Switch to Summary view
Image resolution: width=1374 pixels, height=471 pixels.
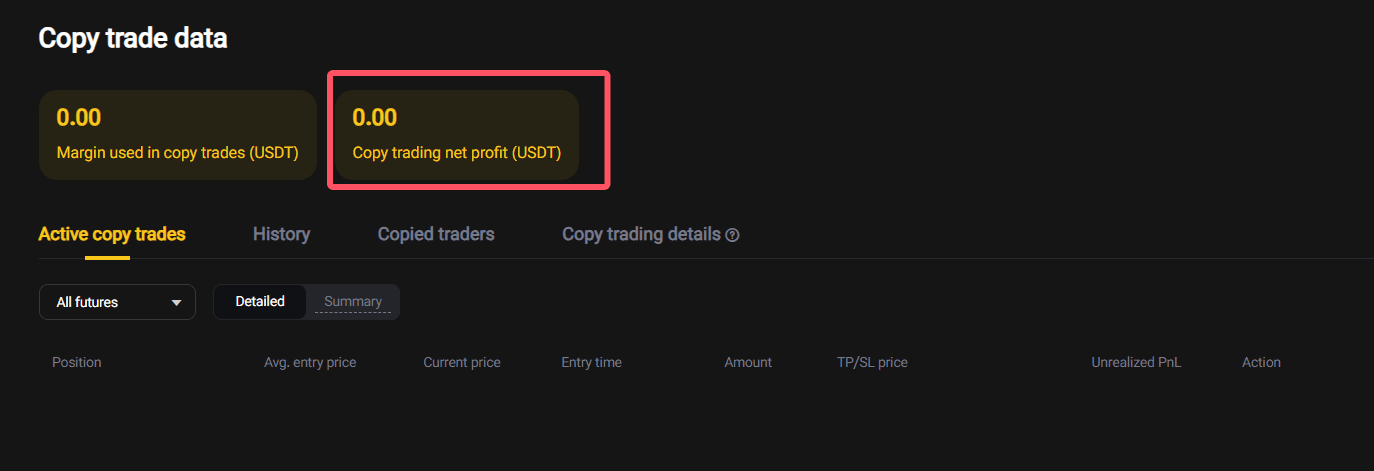pyautogui.click(x=352, y=301)
